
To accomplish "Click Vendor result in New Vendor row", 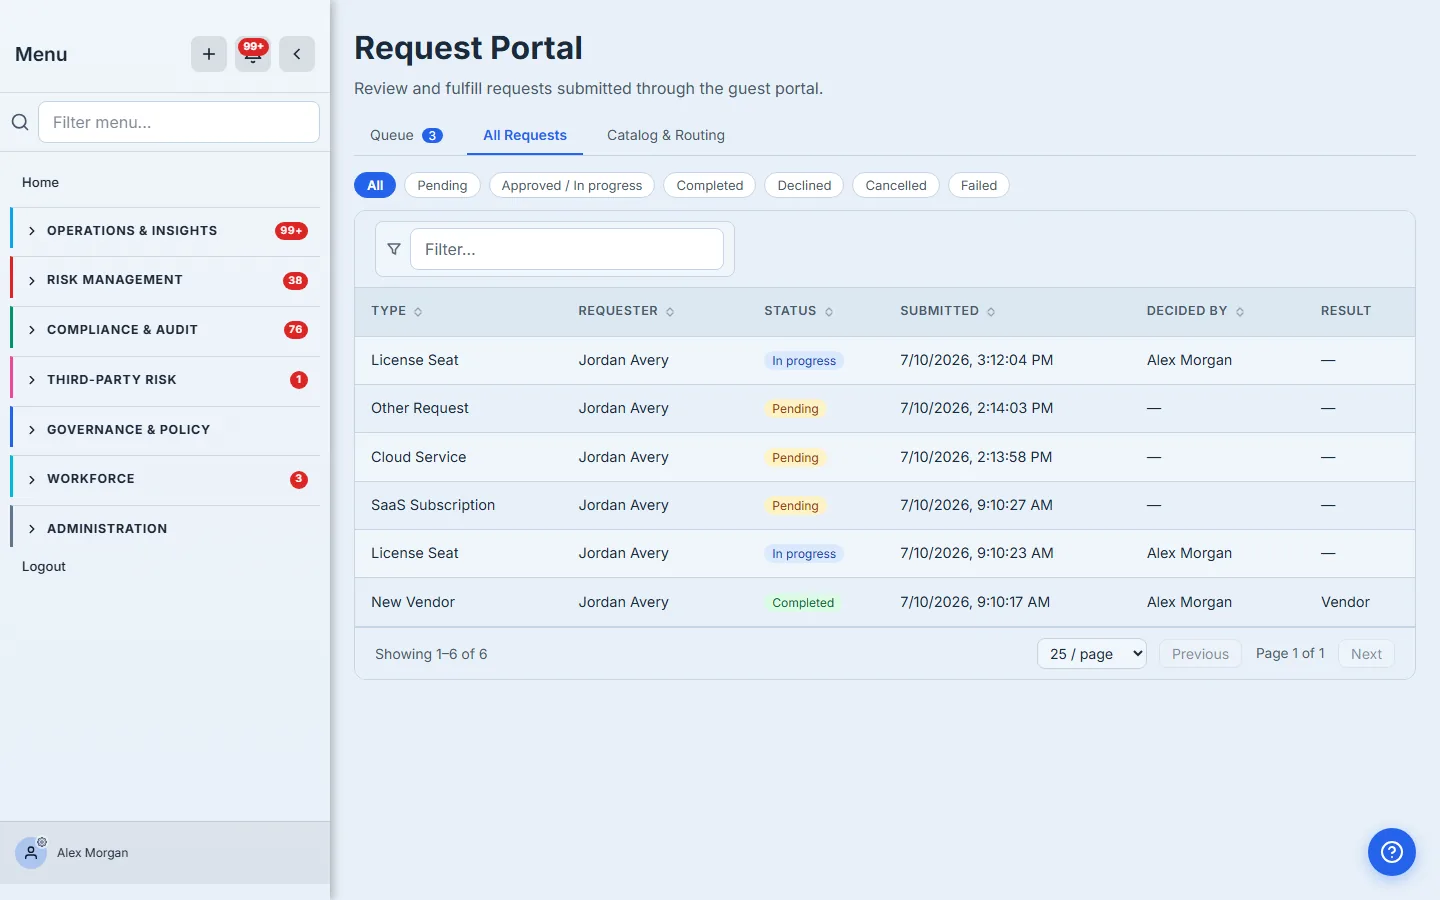I will tap(1345, 602).
